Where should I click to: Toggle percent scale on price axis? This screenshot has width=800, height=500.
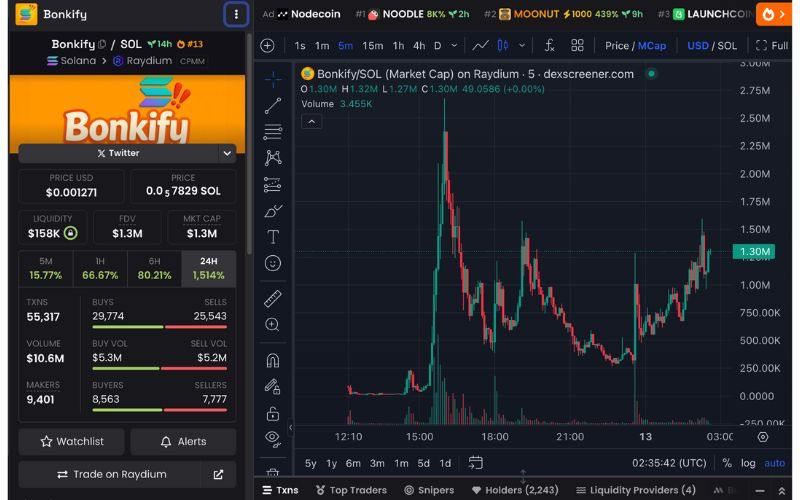coord(727,463)
